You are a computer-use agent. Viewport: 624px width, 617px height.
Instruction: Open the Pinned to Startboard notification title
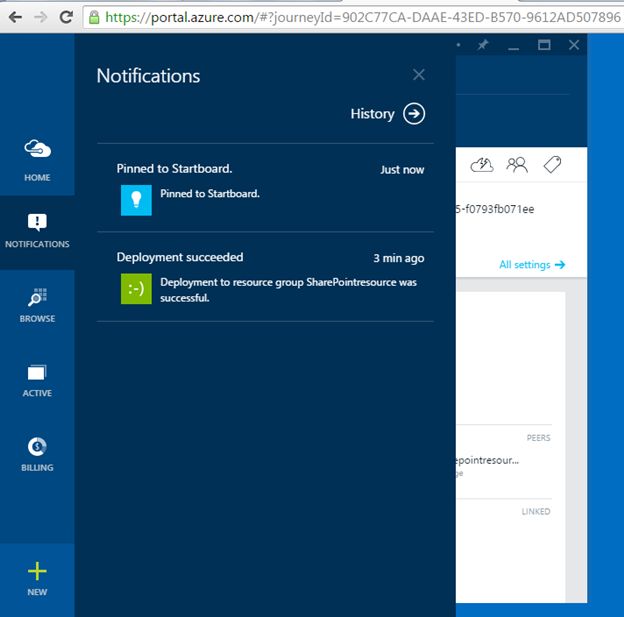(x=174, y=168)
